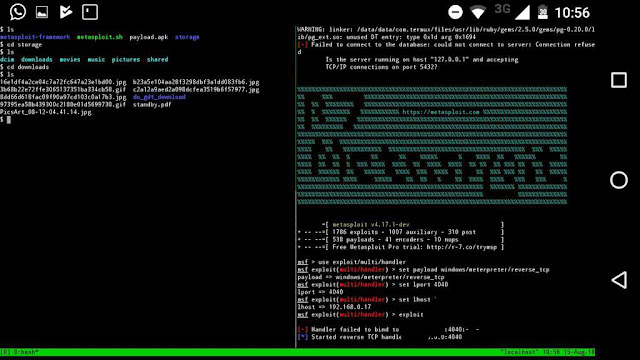Tap the Termux square notification icon
The image size is (640, 360).
click(x=90, y=12)
